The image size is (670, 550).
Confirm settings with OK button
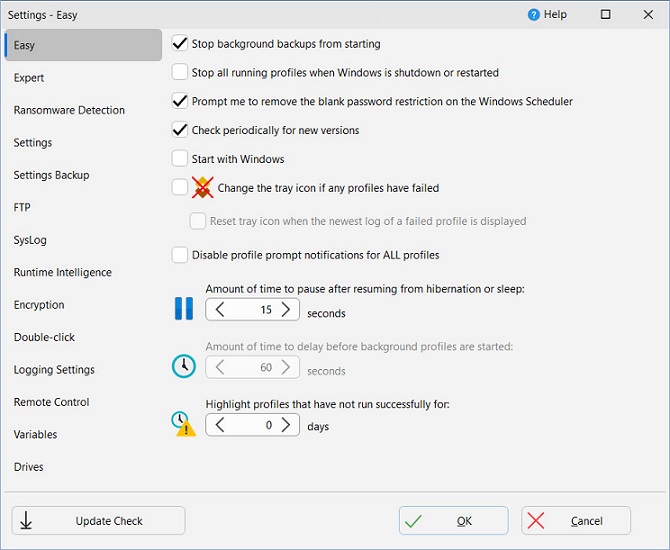click(454, 521)
